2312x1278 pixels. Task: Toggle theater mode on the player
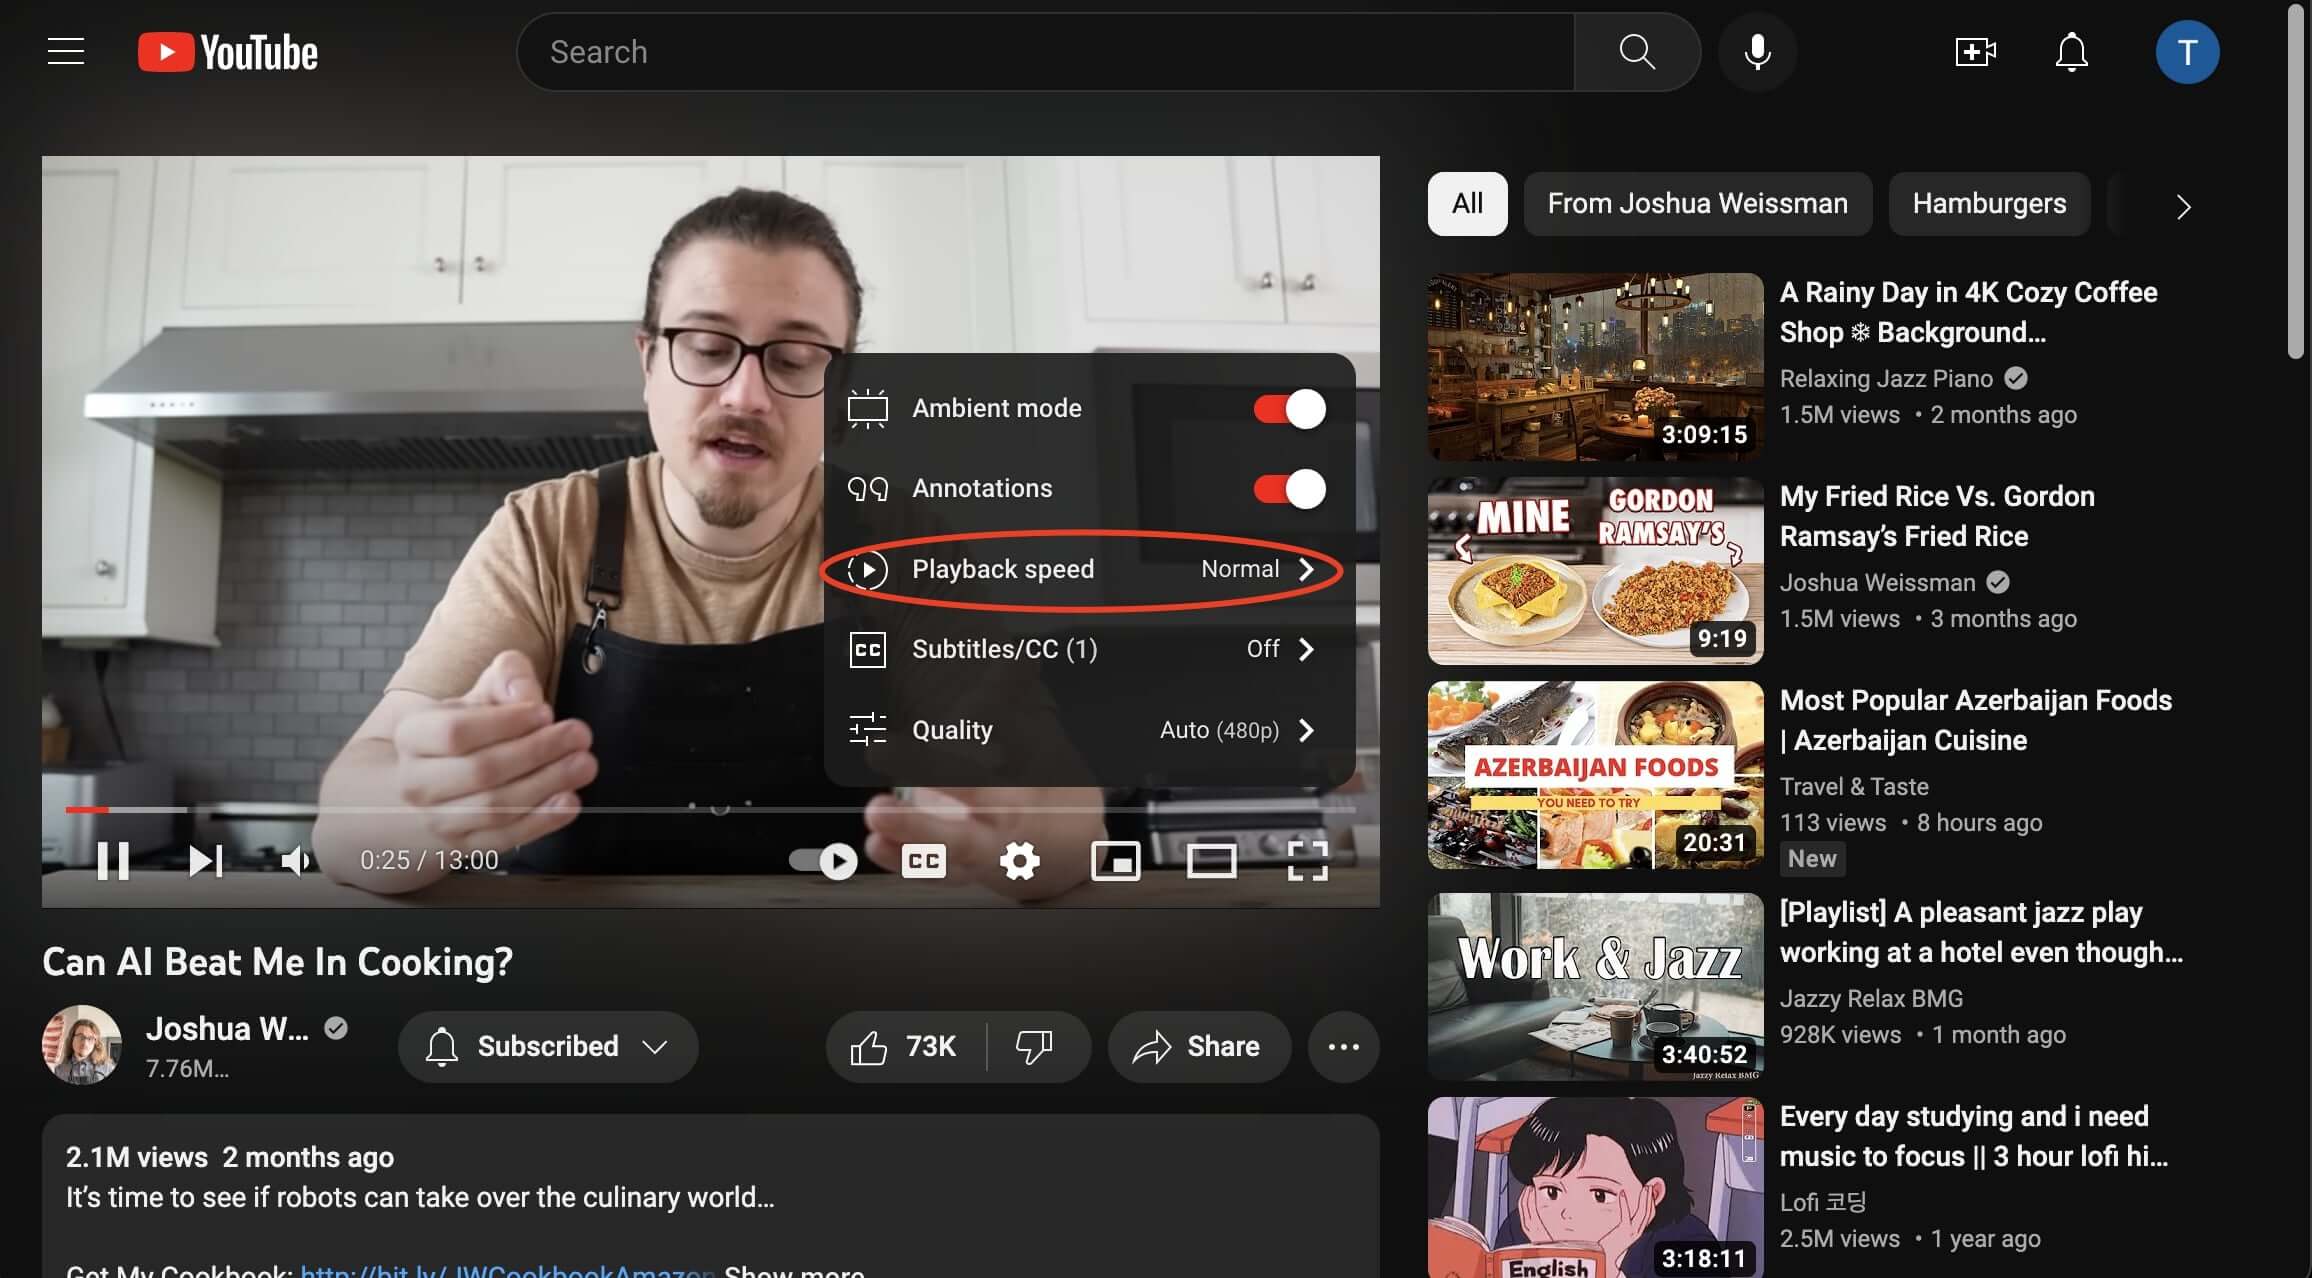1213,860
